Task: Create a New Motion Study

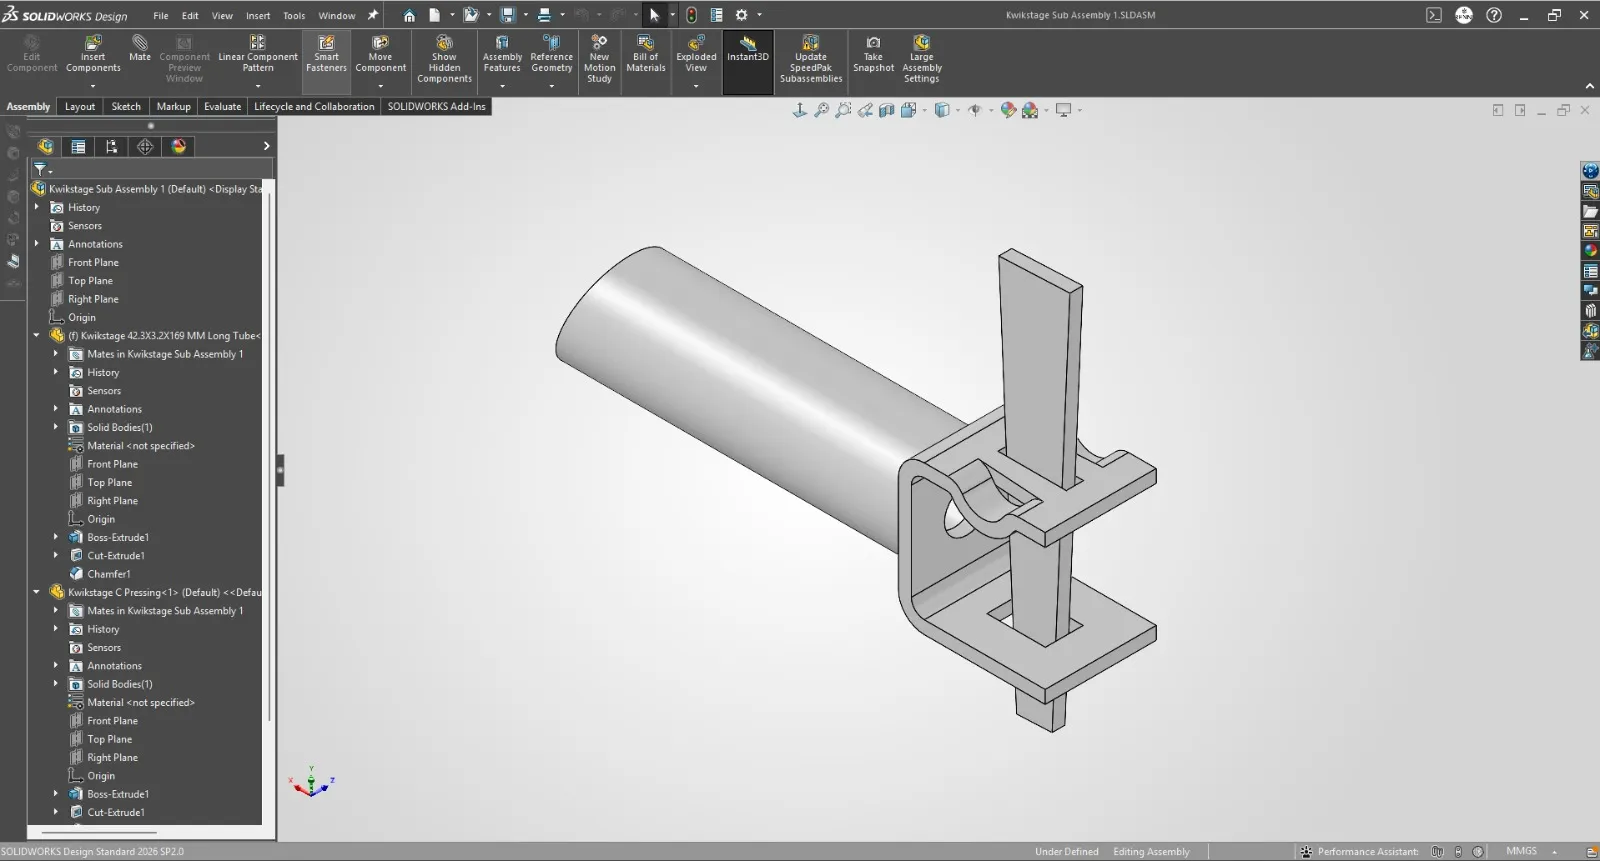Action: [x=599, y=60]
